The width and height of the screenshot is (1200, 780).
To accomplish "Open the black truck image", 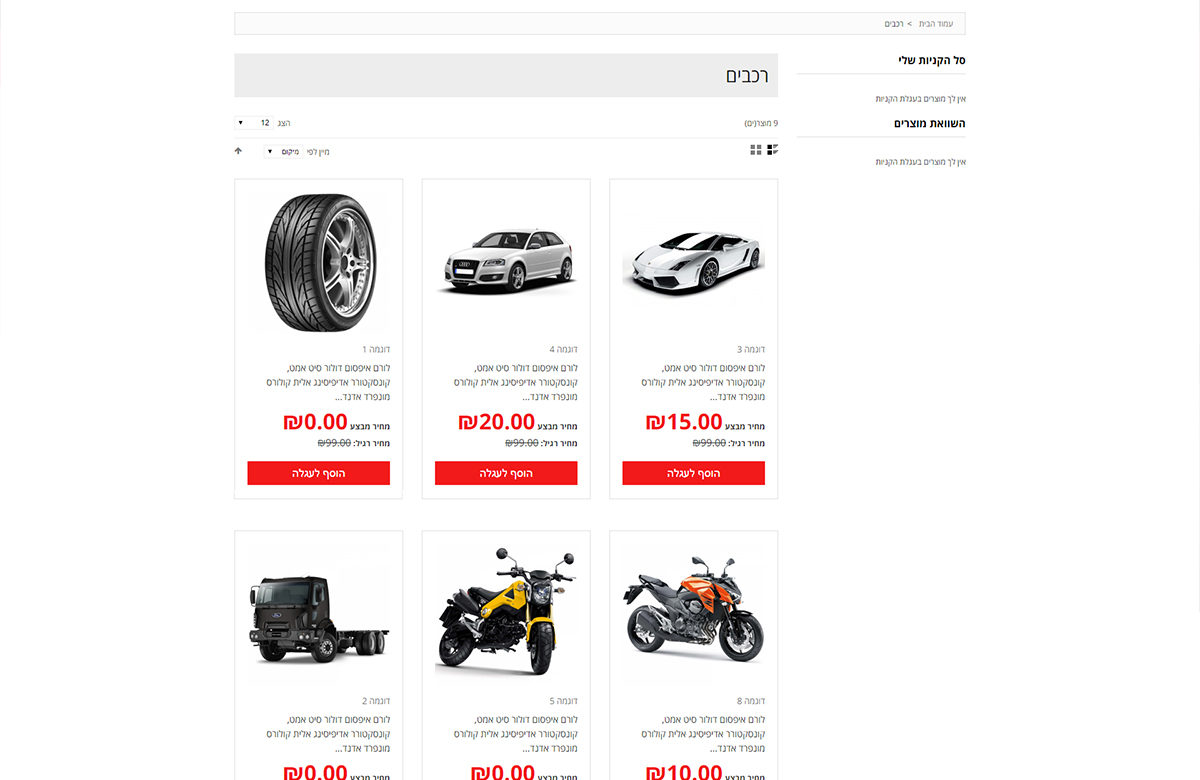I will coord(319,616).
